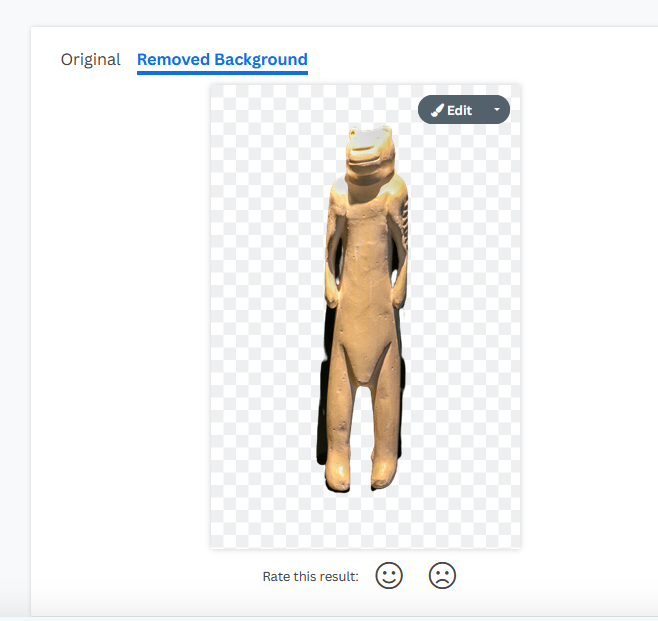Switch to the Original tab
Image resolution: width=658 pixels, height=621 pixels.
click(91, 59)
